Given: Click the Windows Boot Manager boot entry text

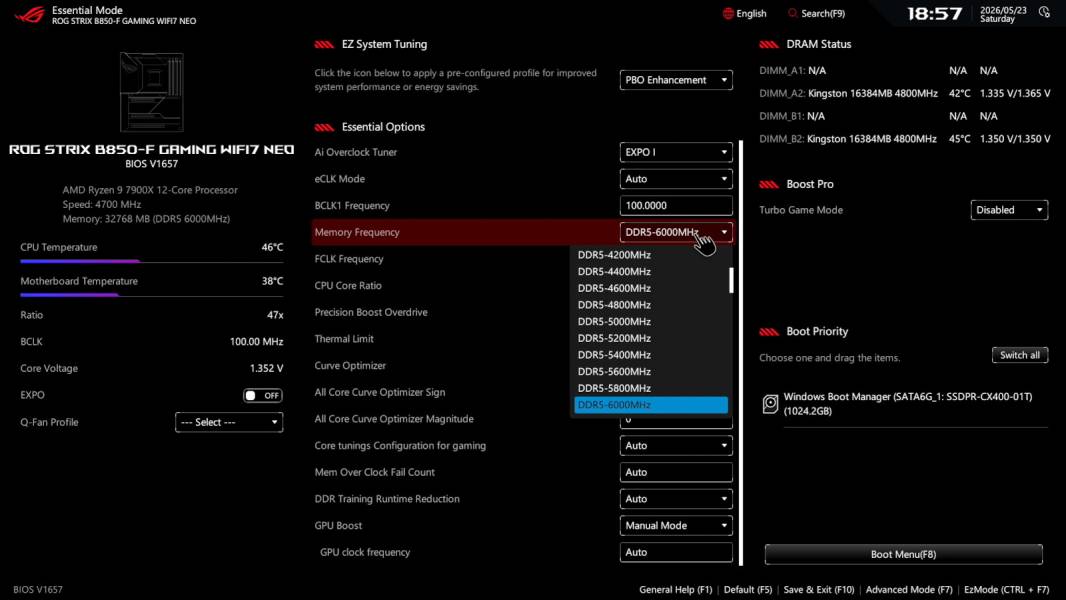Looking at the screenshot, I should [908, 404].
